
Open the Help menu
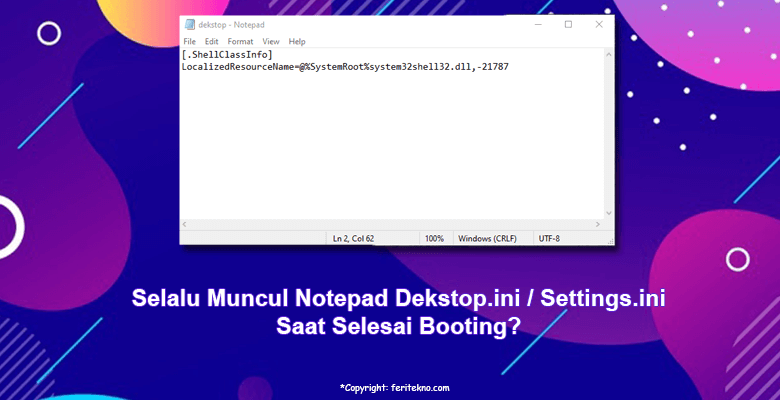click(297, 41)
